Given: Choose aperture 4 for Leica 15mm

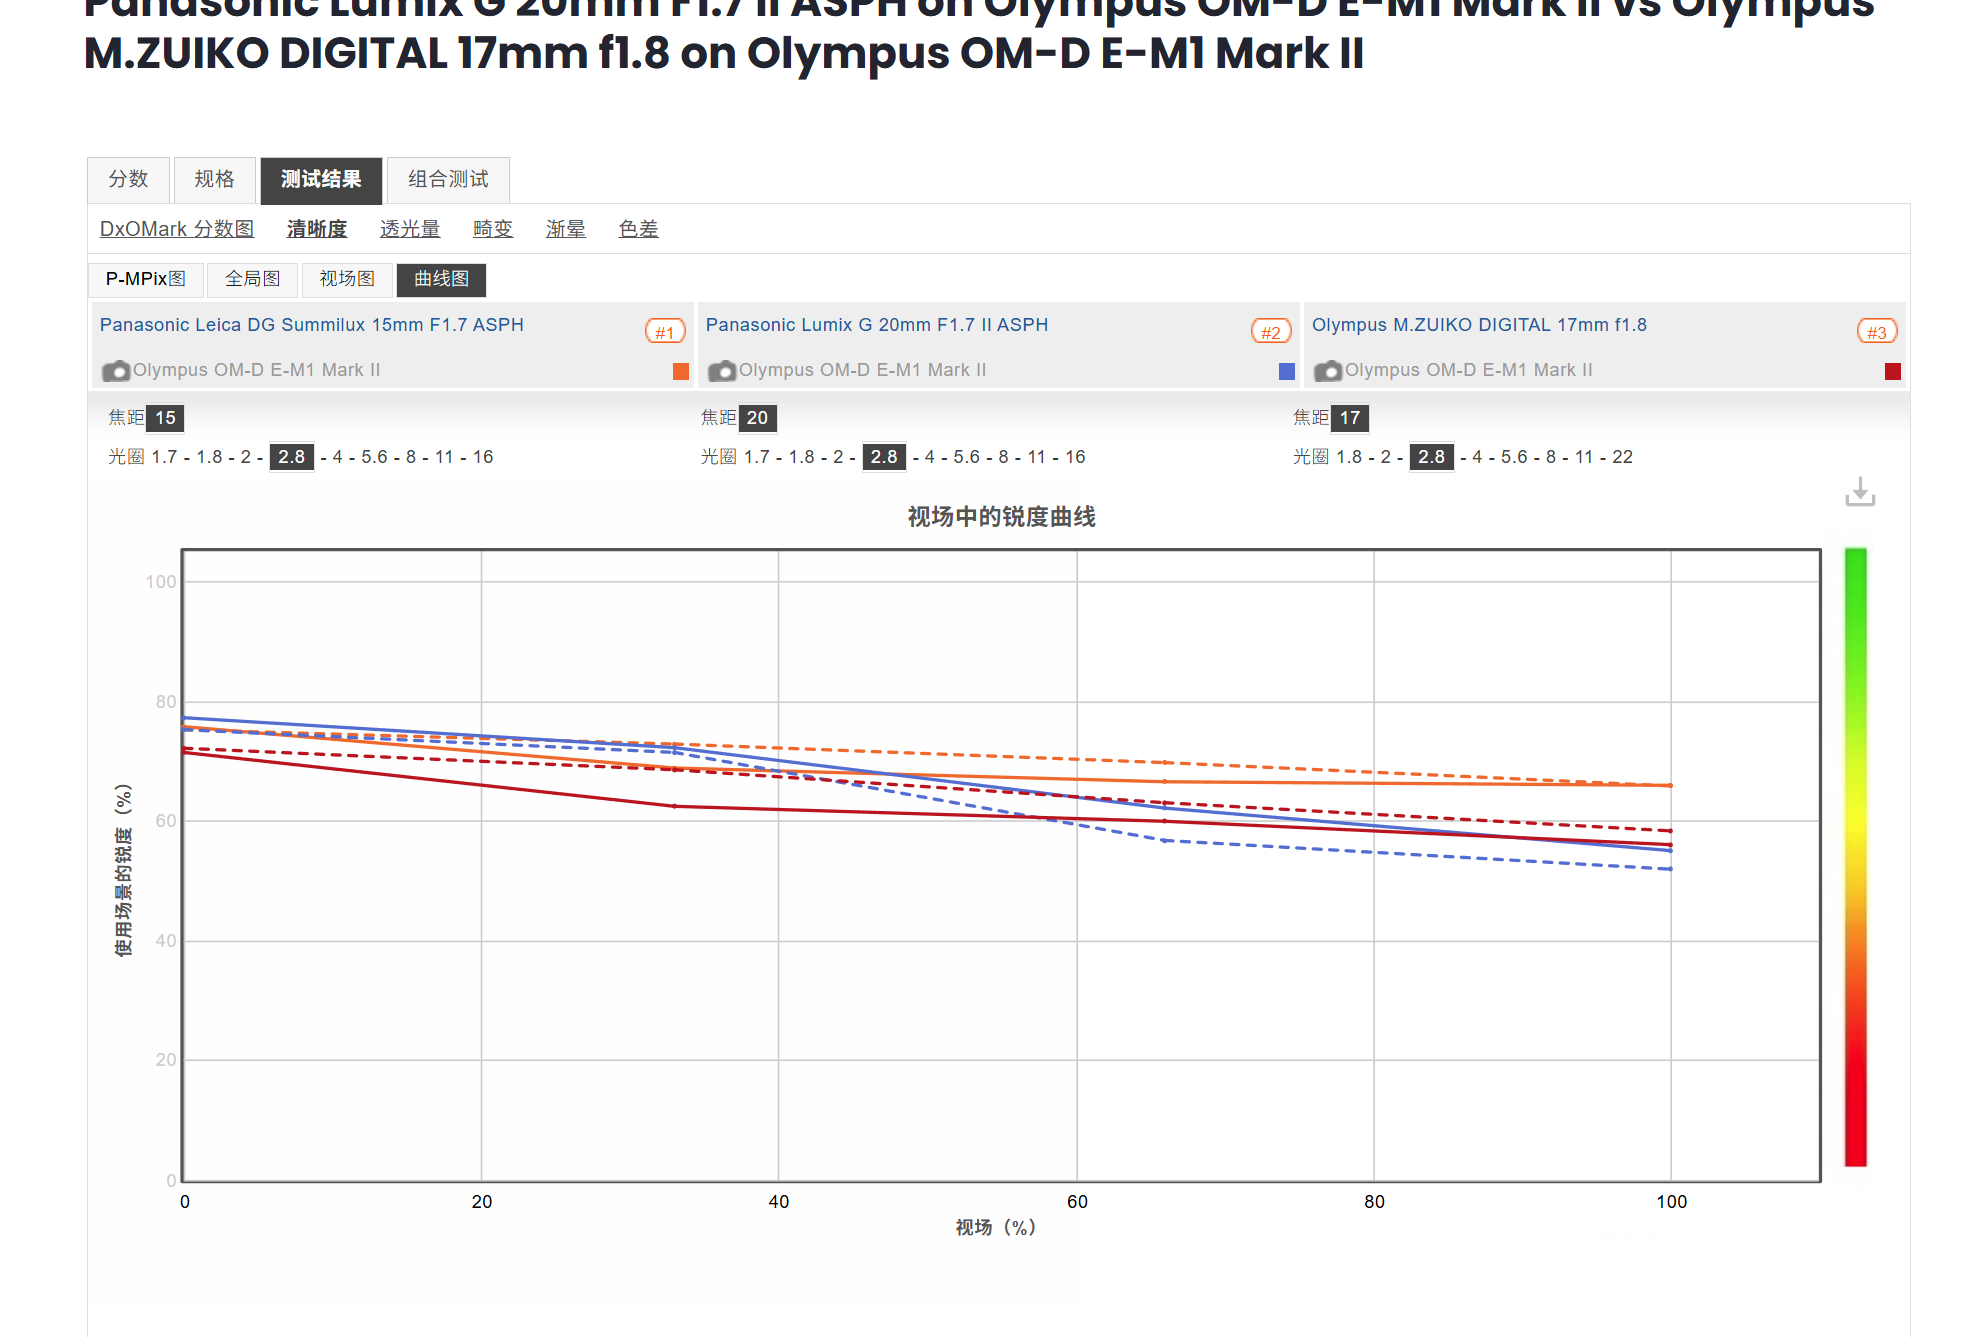Looking at the screenshot, I should [x=338, y=457].
